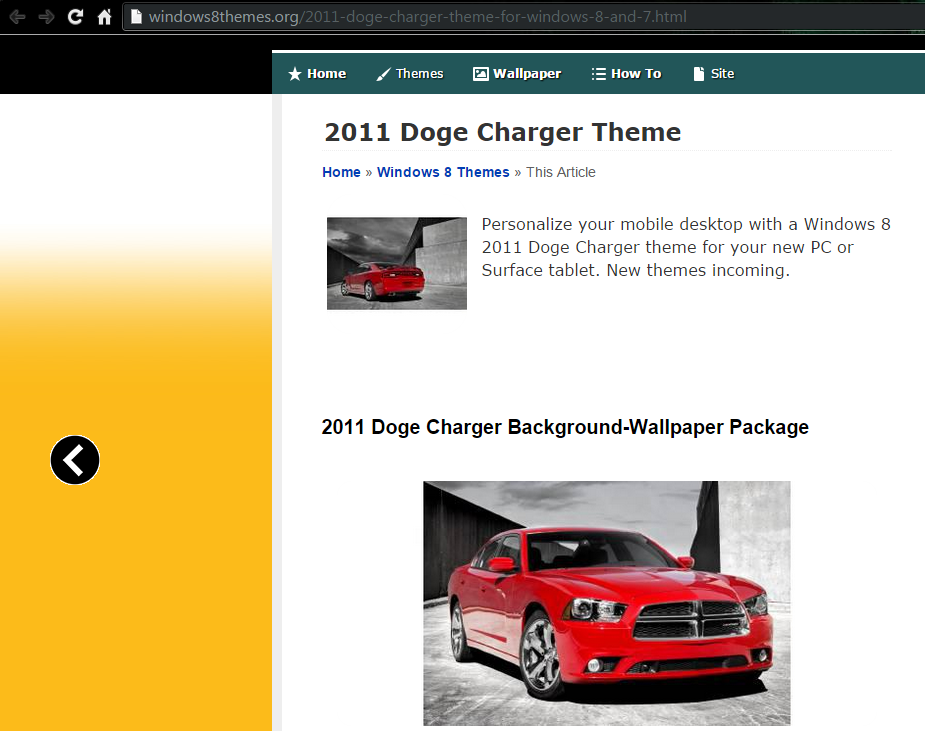Open the Site menu item
The width and height of the screenshot is (925, 731).
coord(714,74)
